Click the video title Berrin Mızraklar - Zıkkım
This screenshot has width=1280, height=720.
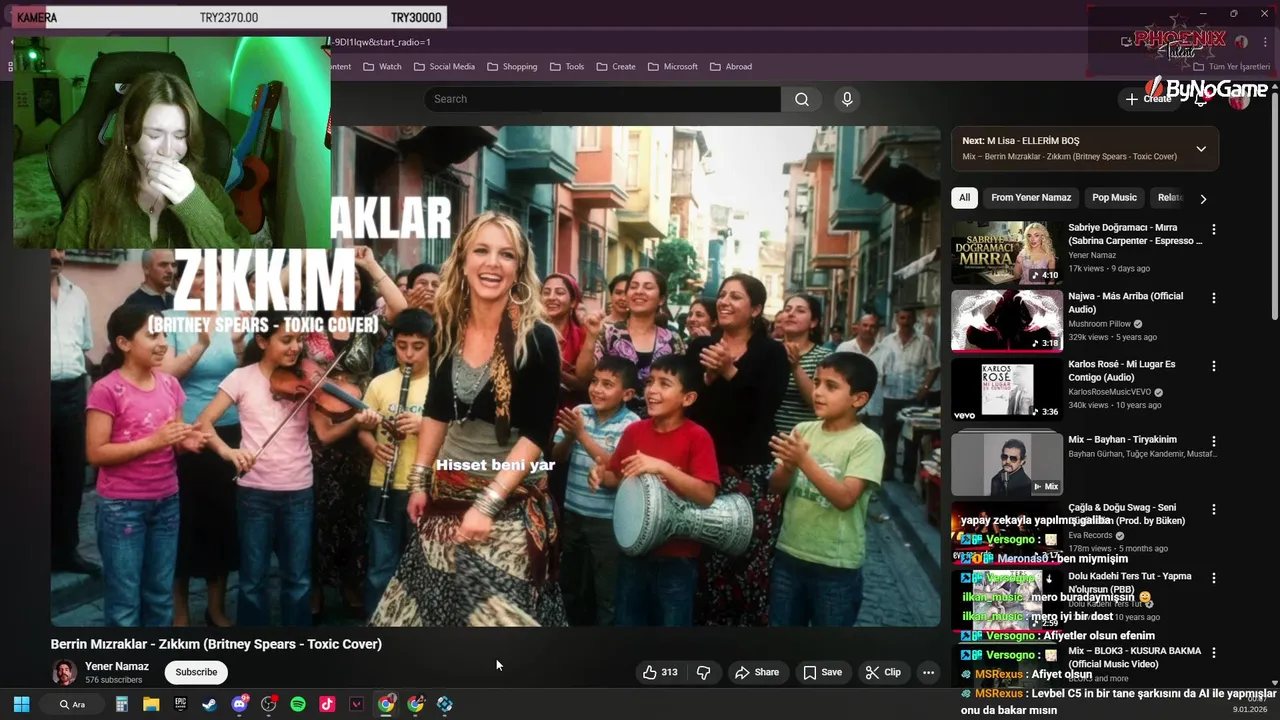click(x=216, y=644)
